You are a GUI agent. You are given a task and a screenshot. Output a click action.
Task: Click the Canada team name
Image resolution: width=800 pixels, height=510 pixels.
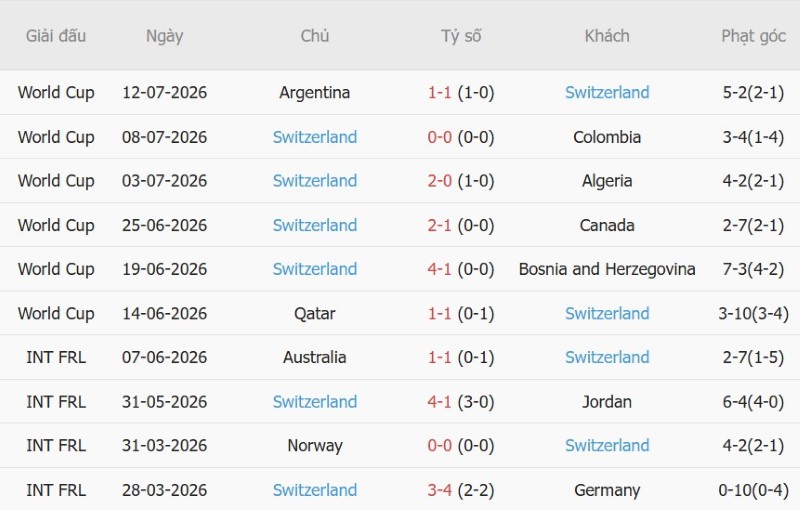tap(607, 225)
